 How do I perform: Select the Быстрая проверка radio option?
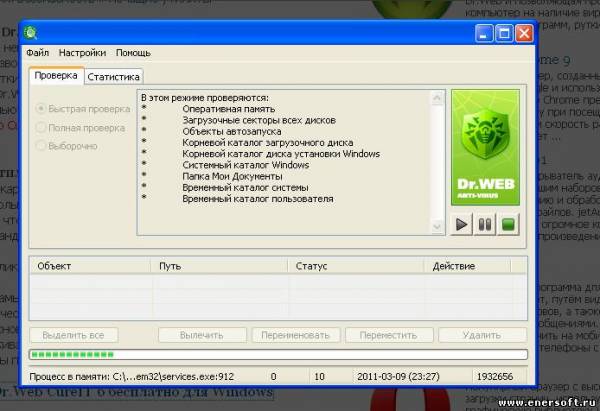[x=83, y=109]
